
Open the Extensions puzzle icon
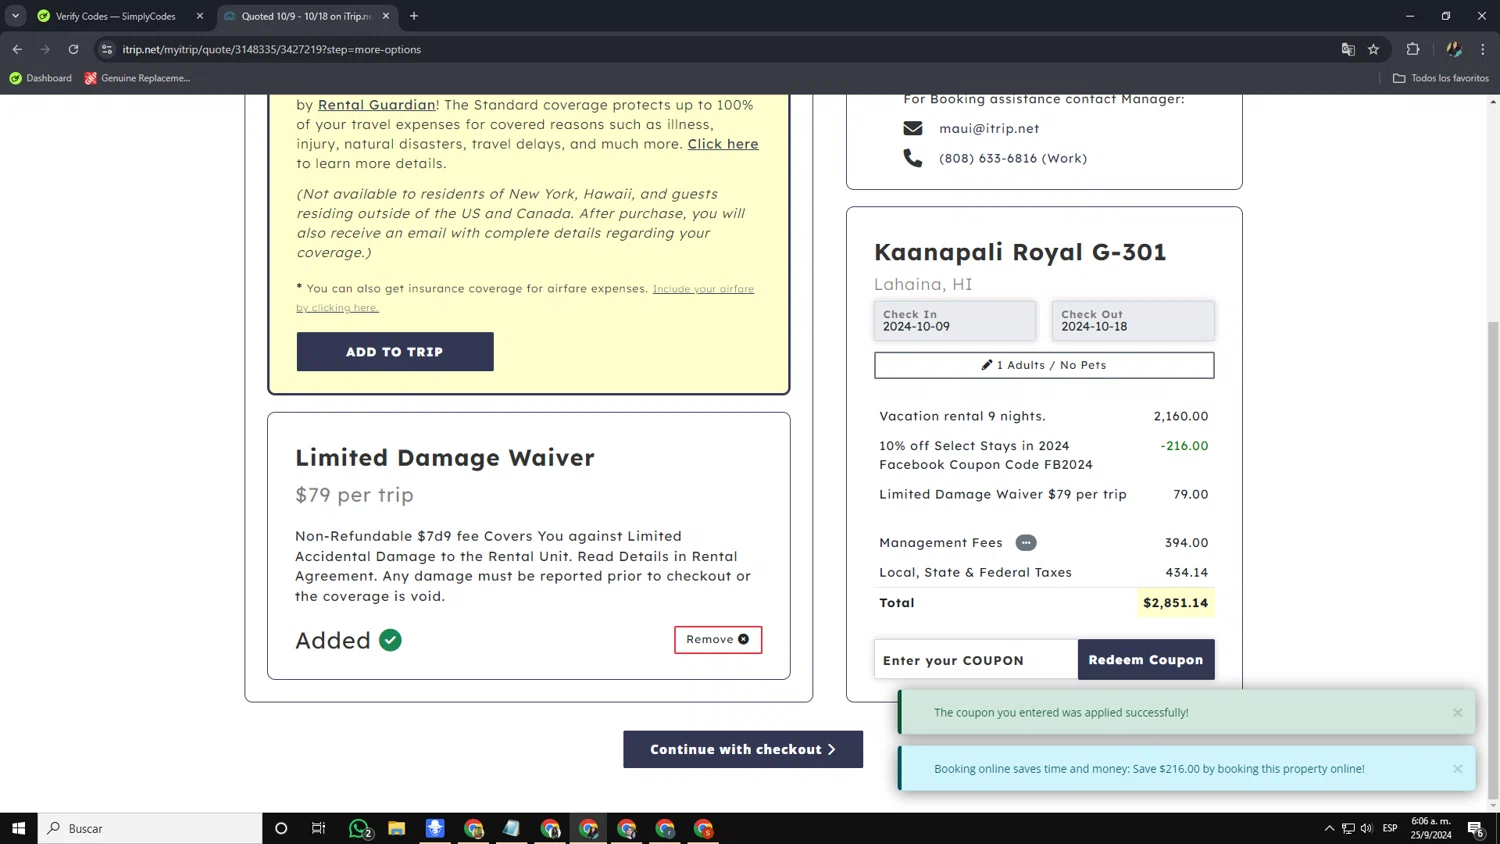pos(1413,49)
